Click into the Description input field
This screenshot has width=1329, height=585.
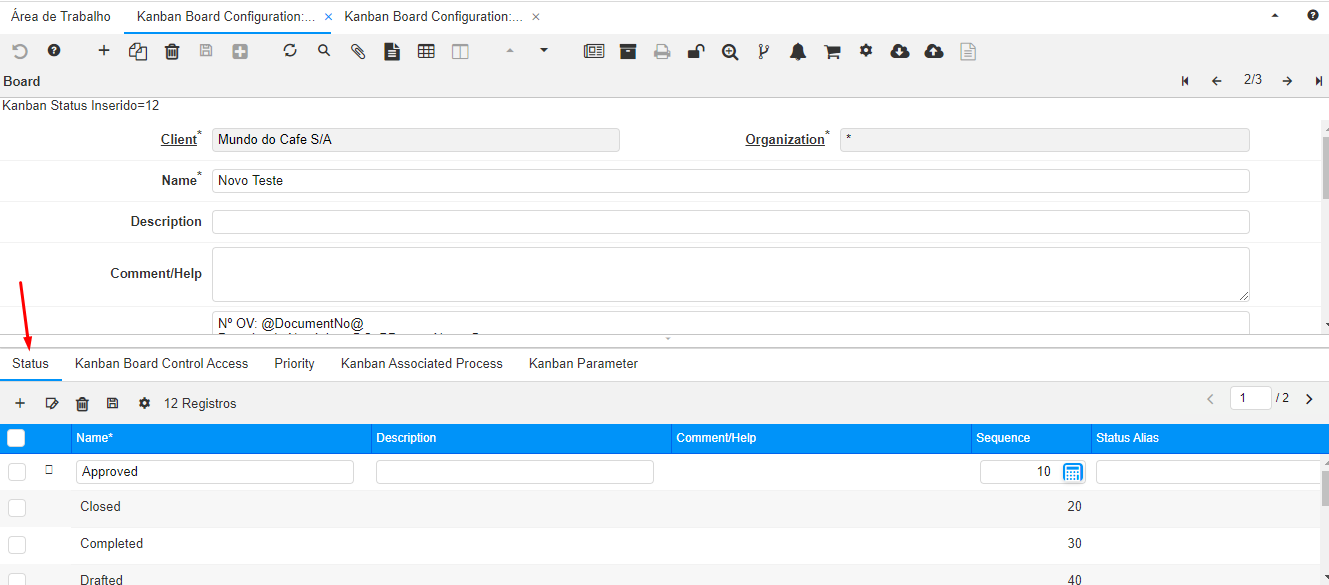point(730,222)
